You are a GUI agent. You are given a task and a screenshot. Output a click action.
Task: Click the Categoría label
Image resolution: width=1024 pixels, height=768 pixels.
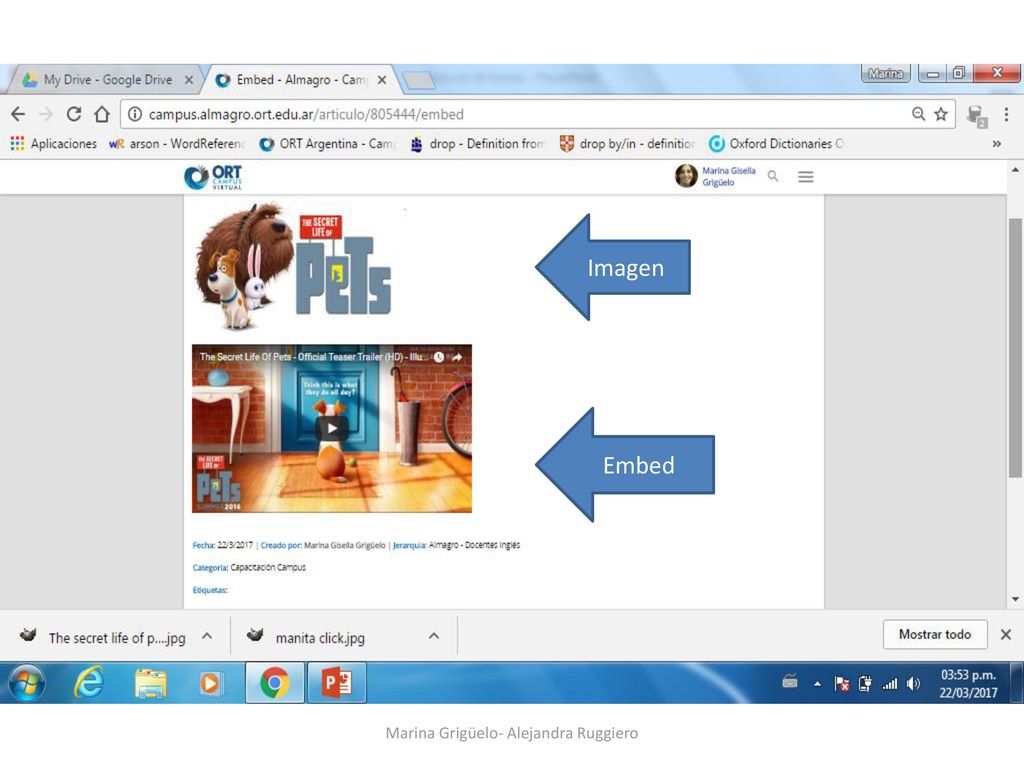tap(210, 568)
